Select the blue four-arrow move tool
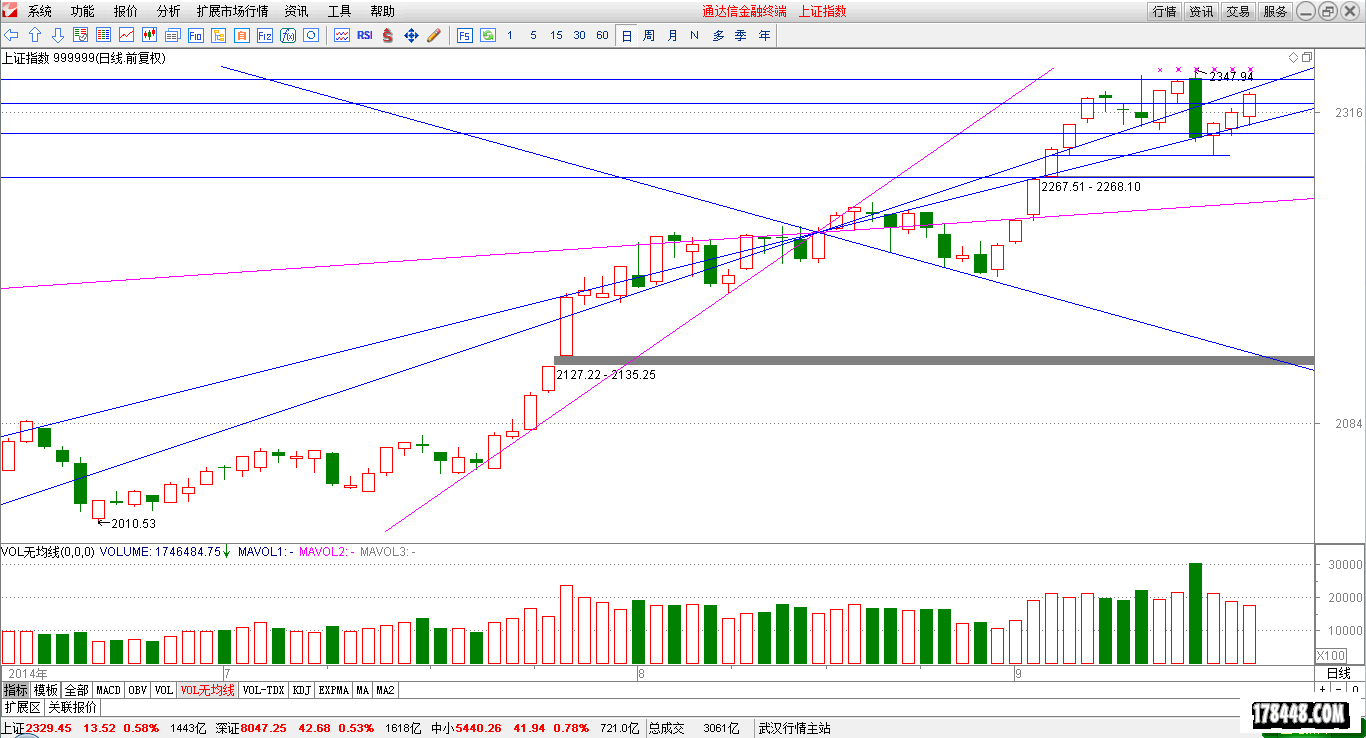The image size is (1366, 738). (x=410, y=35)
